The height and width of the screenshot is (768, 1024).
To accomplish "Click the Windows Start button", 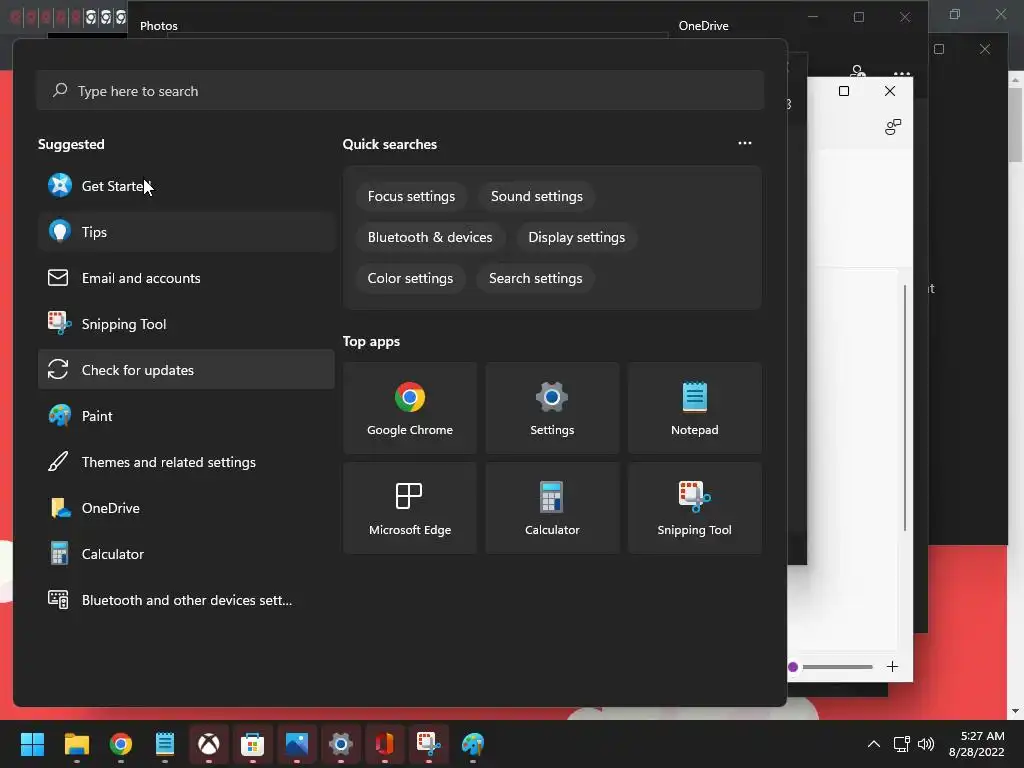I will point(32,744).
